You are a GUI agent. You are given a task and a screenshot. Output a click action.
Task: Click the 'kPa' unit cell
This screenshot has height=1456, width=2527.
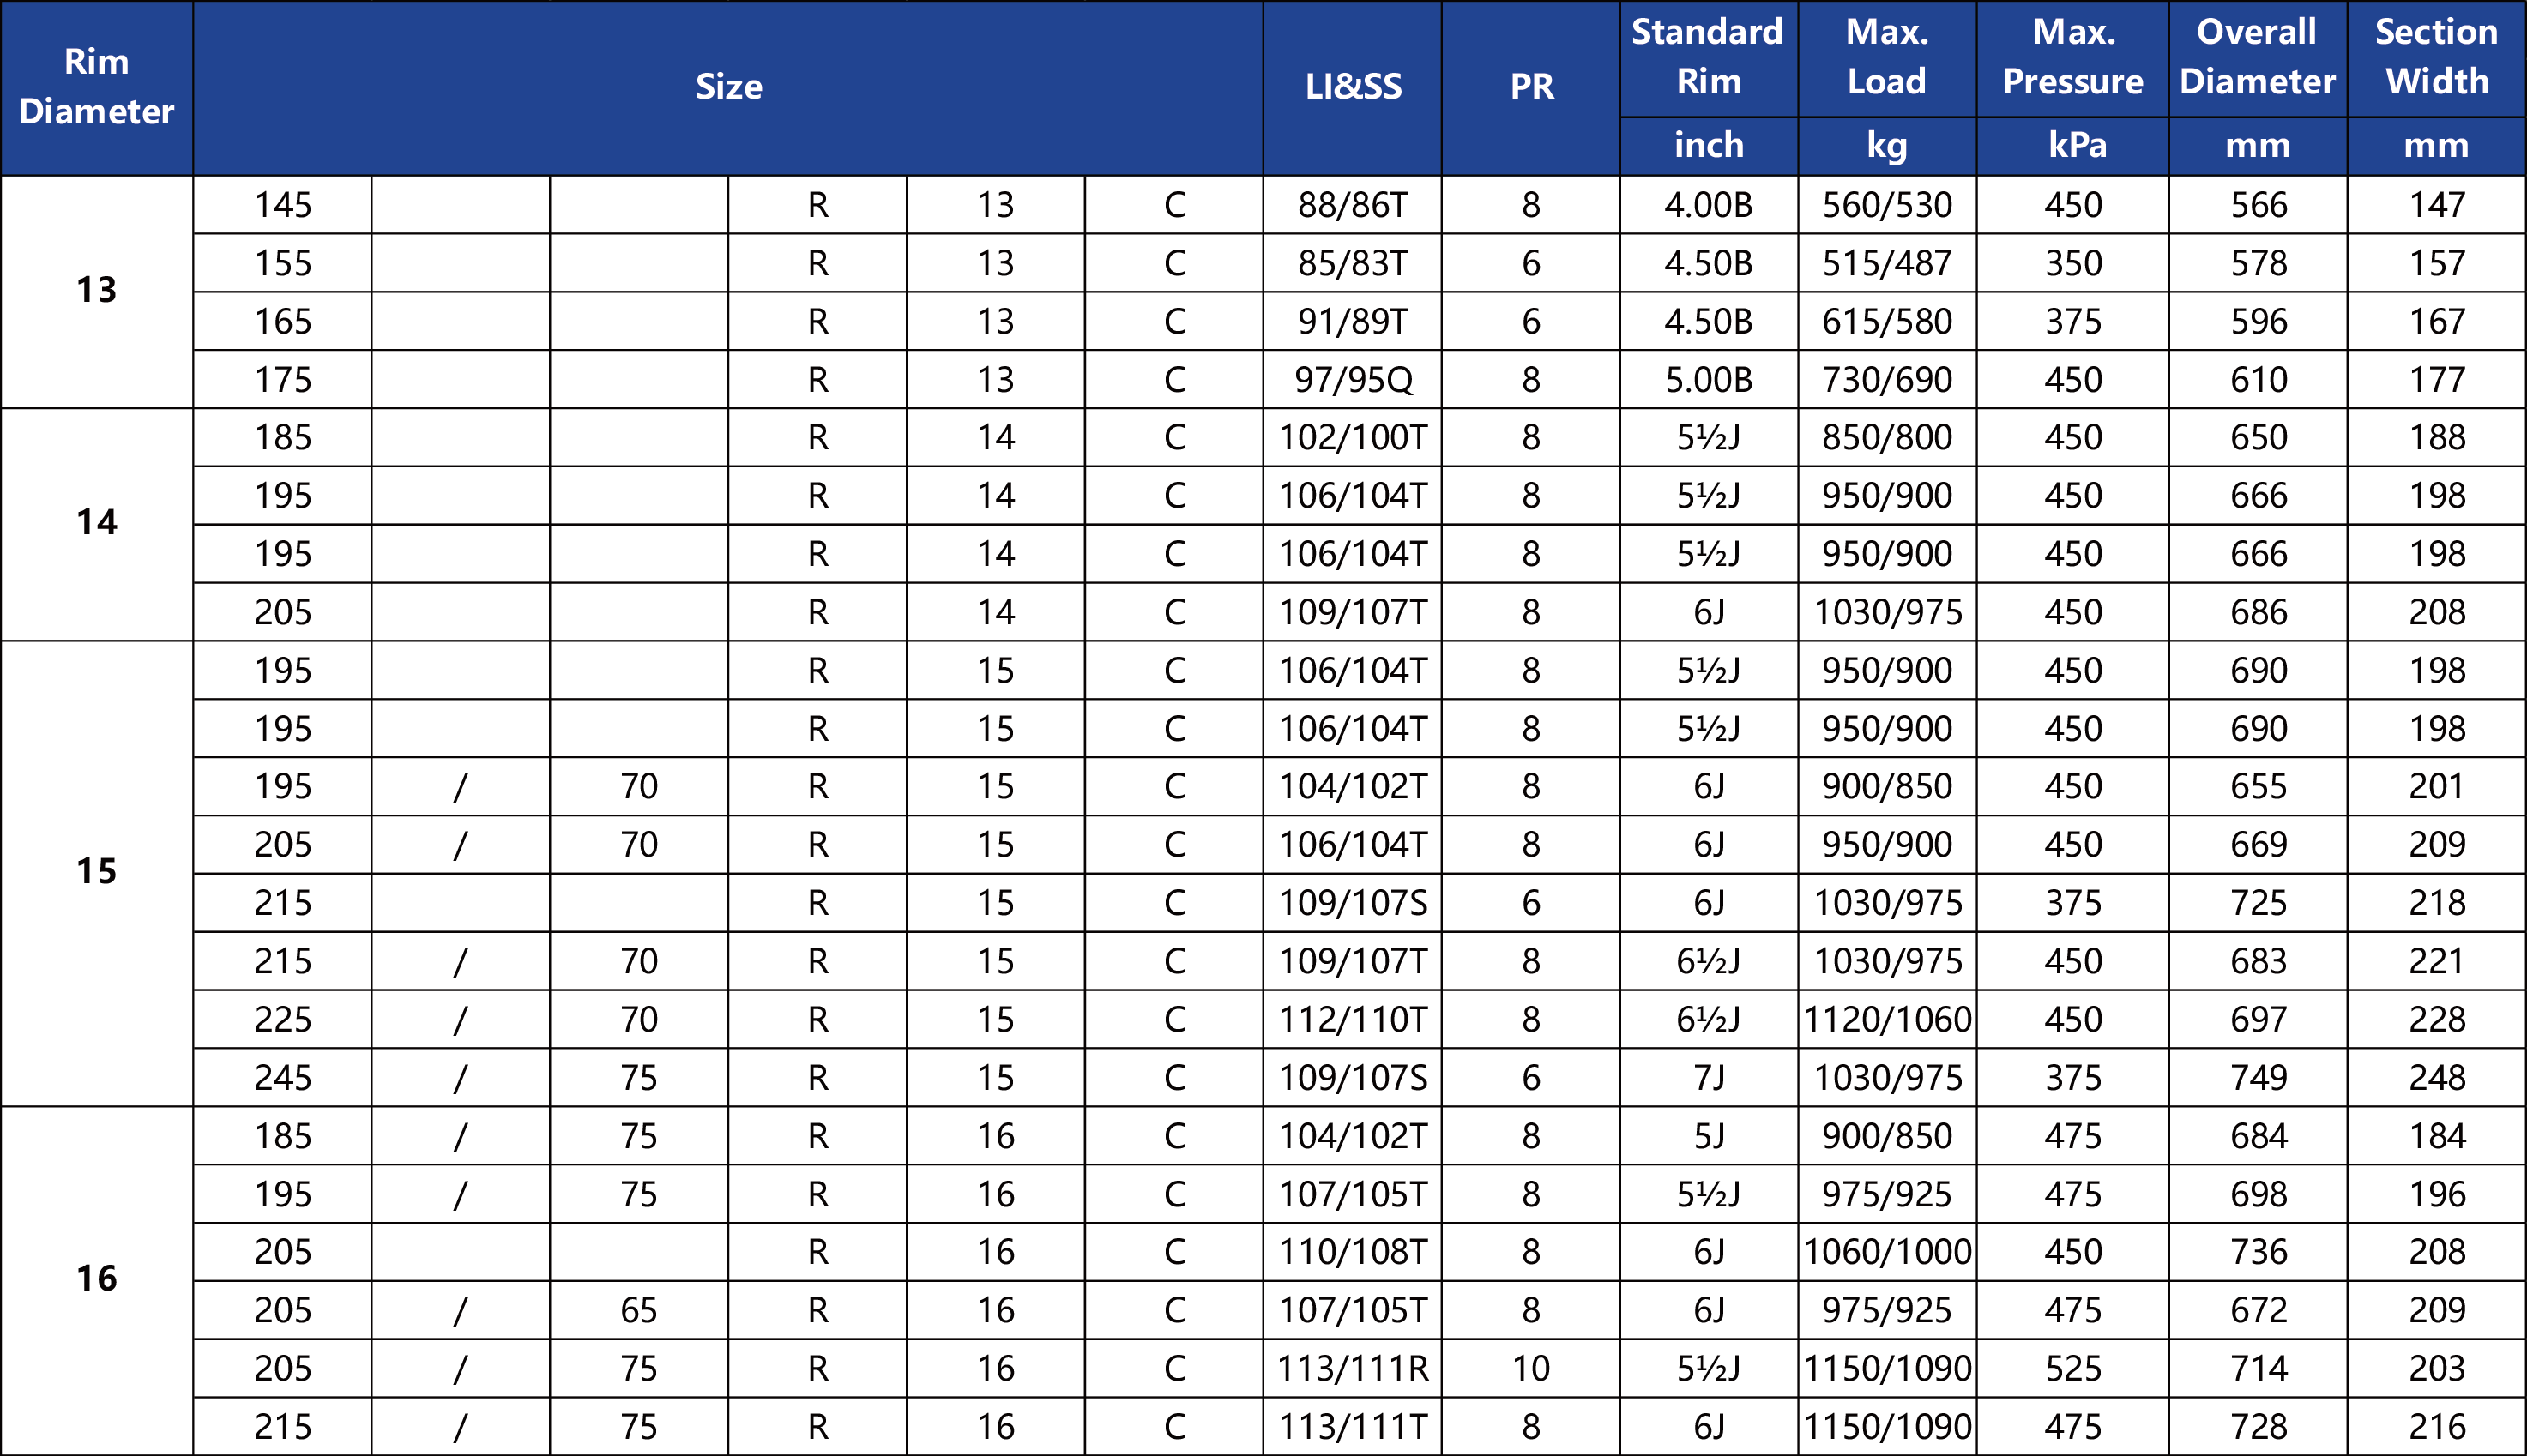(x=2073, y=146)
